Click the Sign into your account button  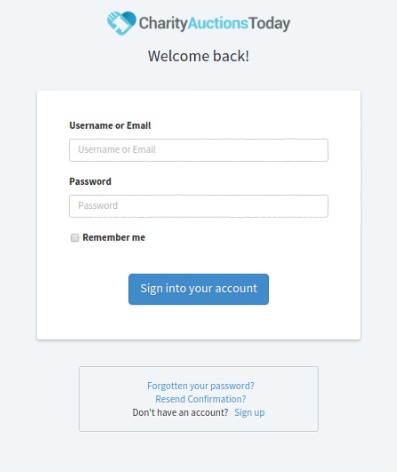coord(199,289)
